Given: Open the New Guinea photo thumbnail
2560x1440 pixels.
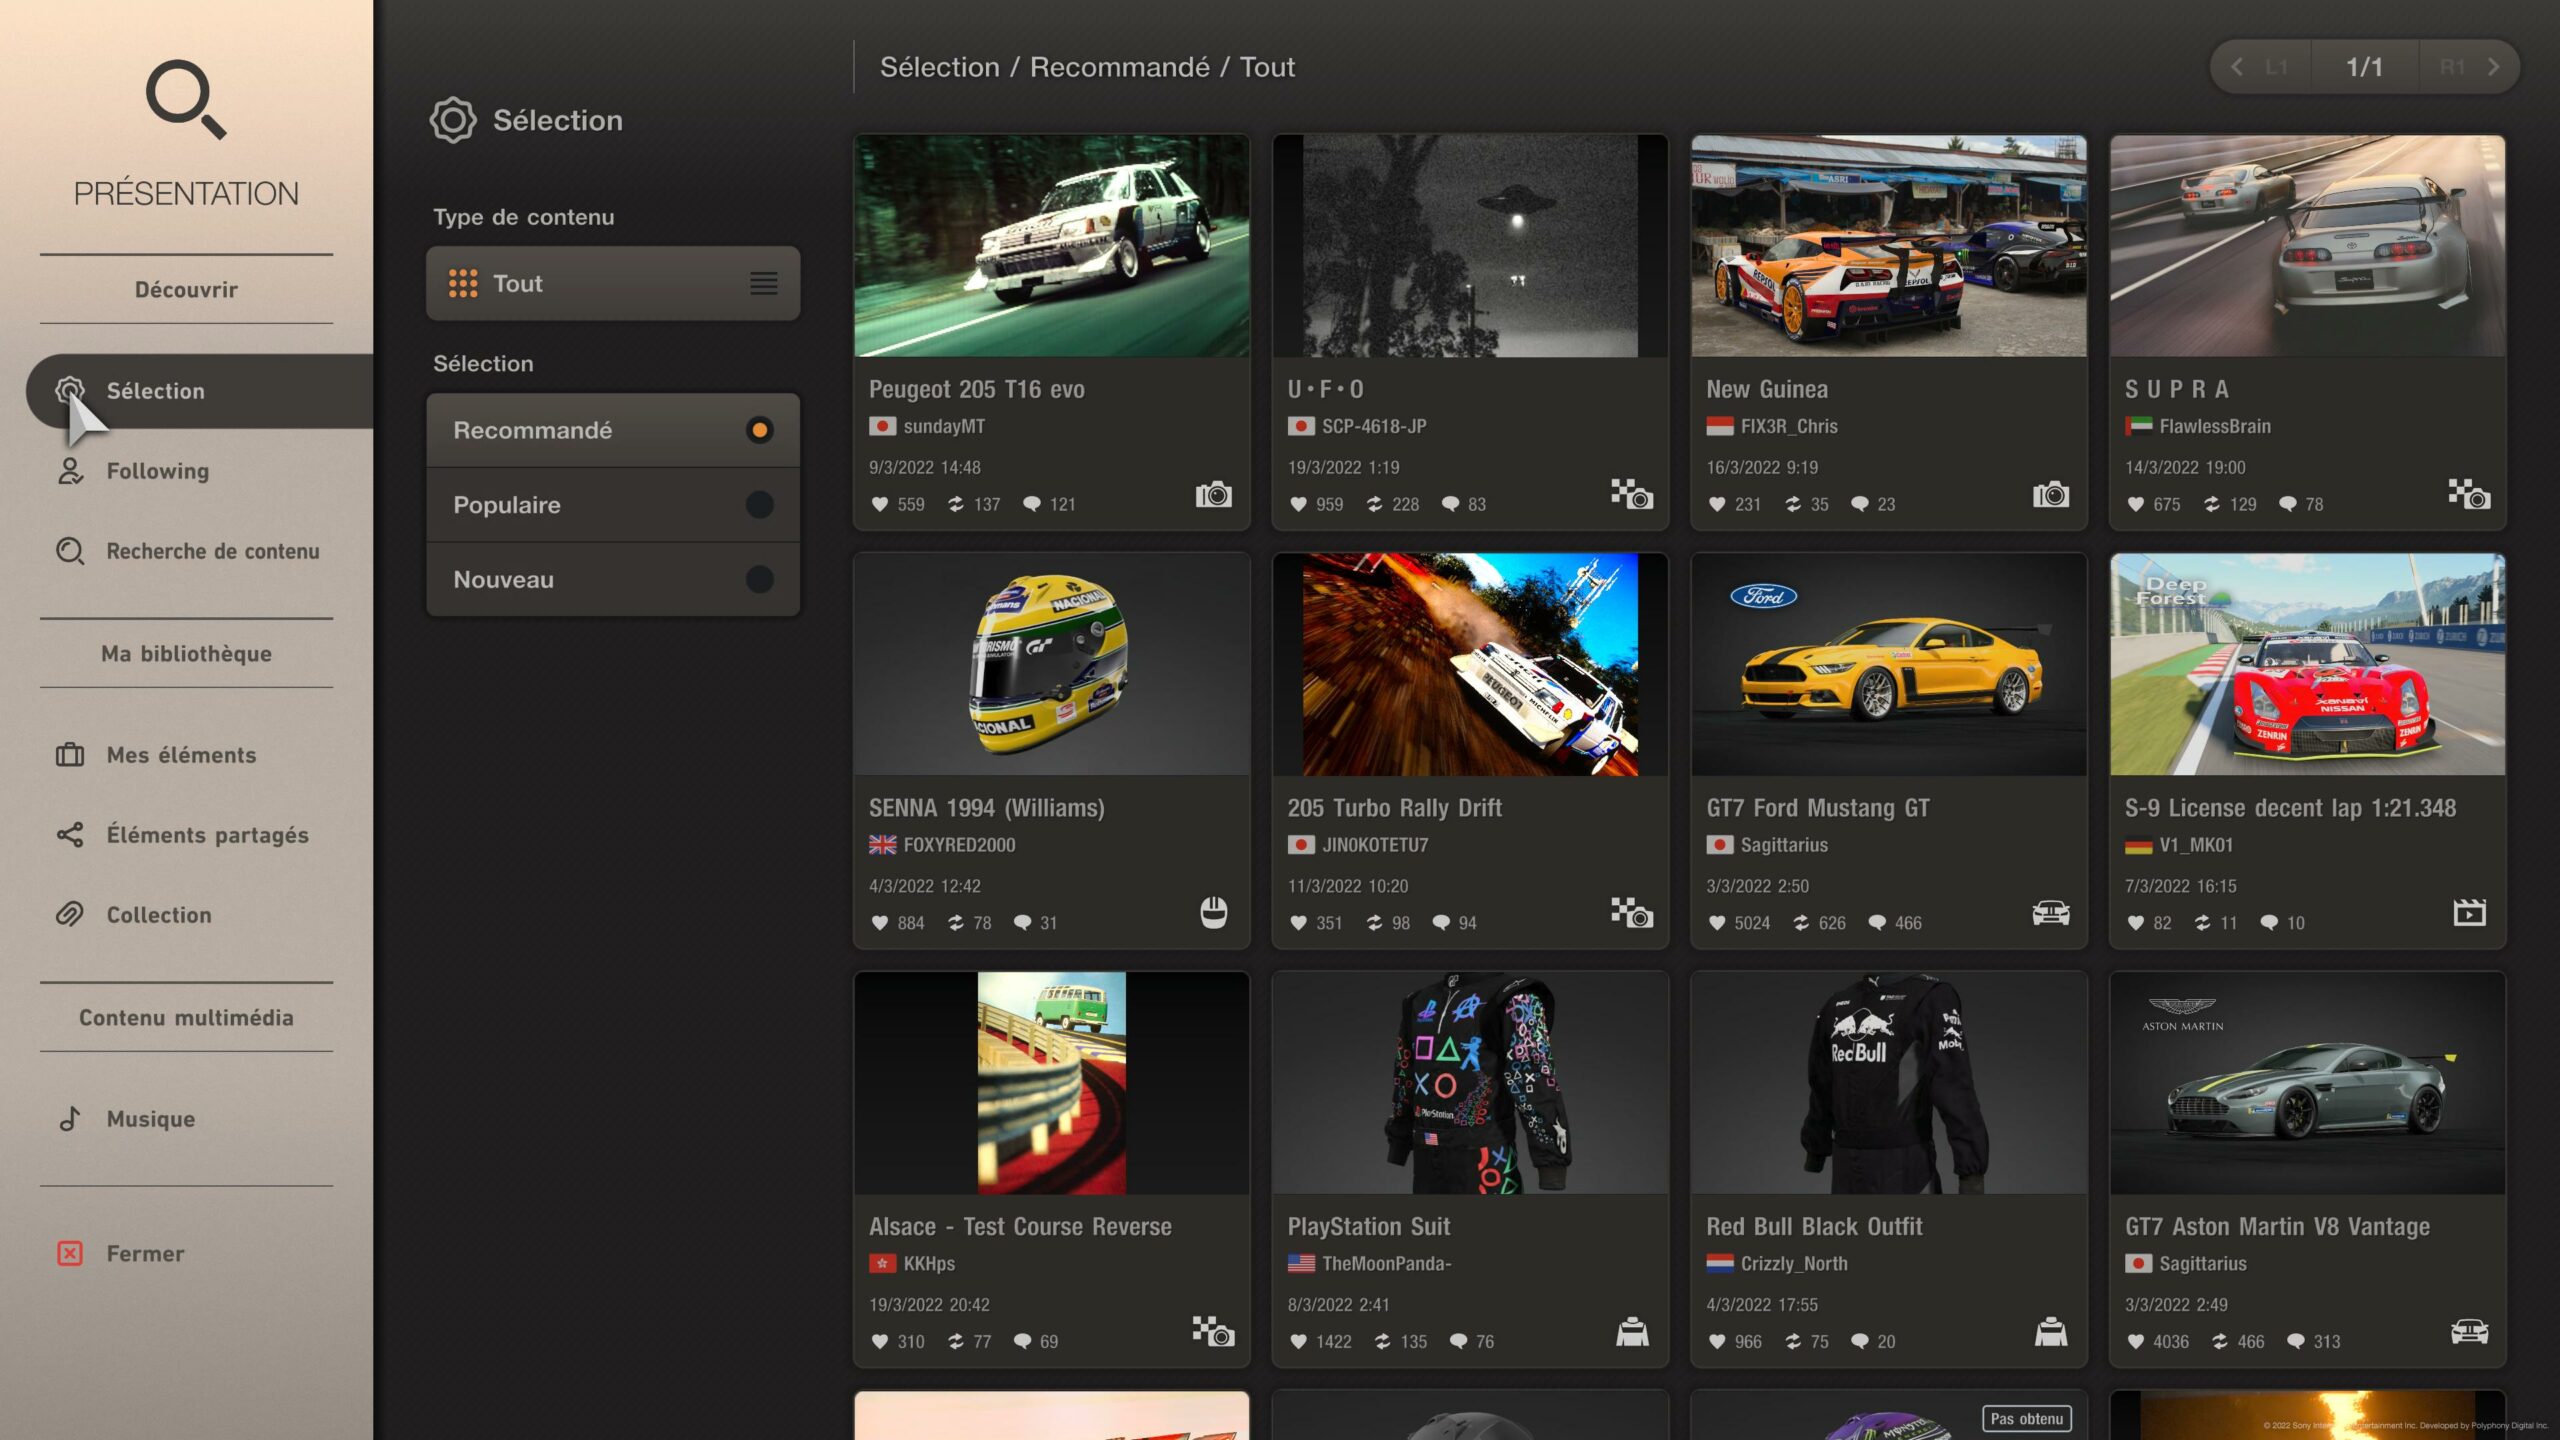Looking at the screenshot, I should [x=1889, y=246].
